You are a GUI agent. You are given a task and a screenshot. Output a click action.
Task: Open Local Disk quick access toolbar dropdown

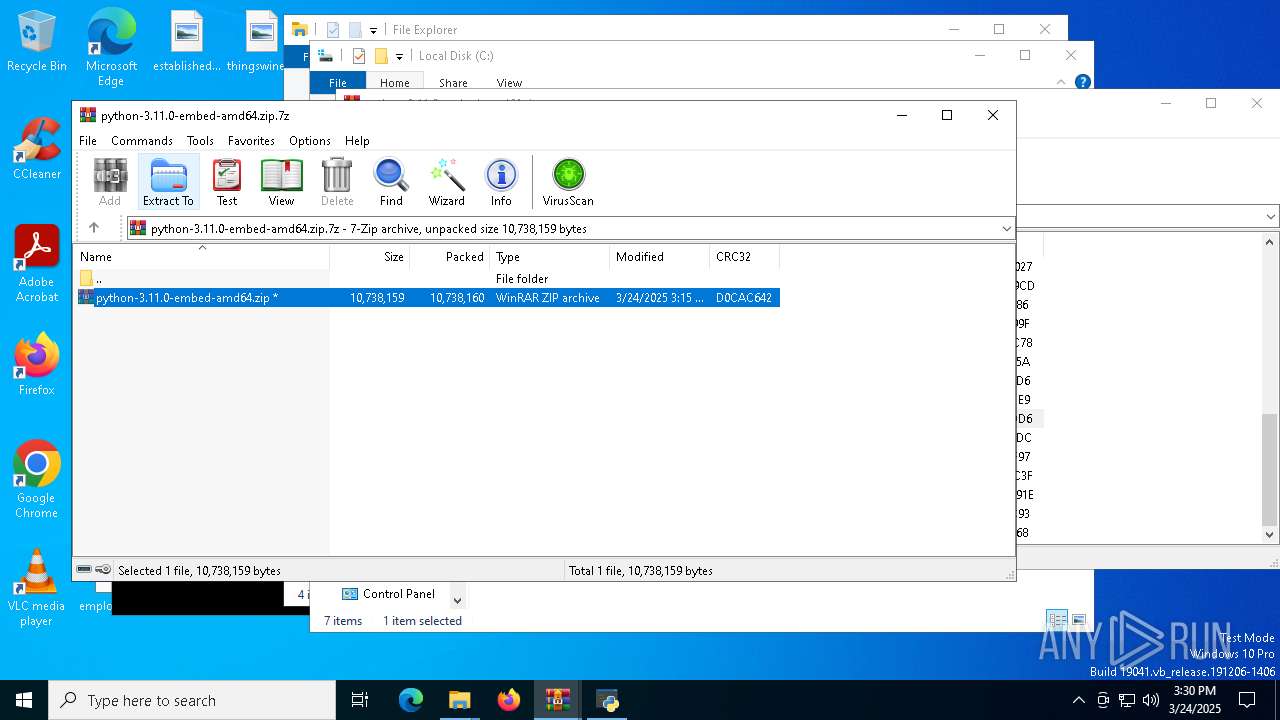[399, 56]
